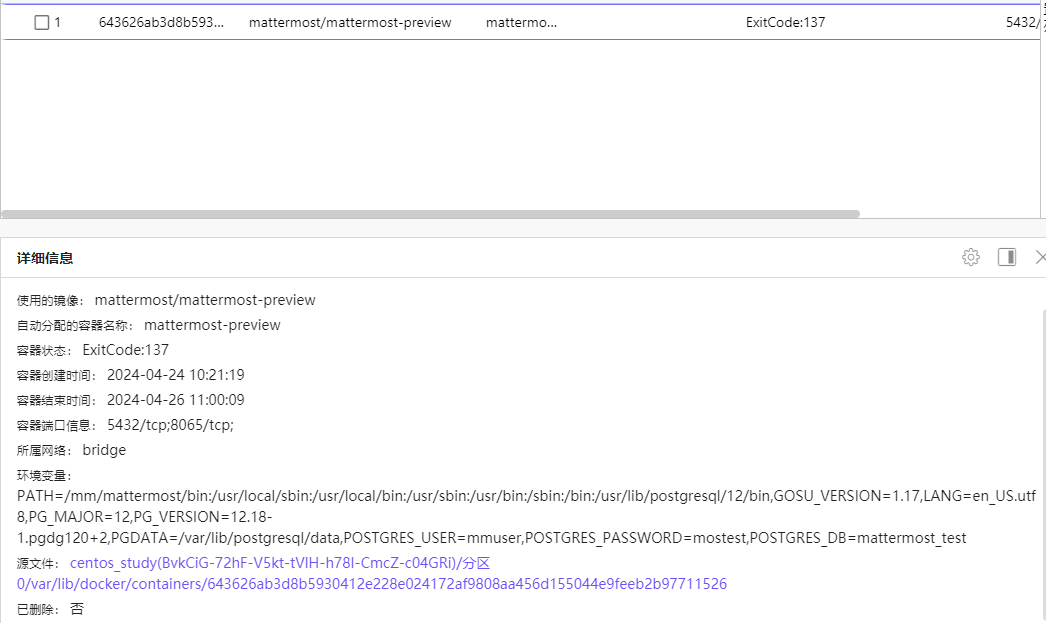Screen dimensions: 1046x623
Task: Click the 容器创建时间 value 2024-04-24 10:21:19
Action: 176,375
